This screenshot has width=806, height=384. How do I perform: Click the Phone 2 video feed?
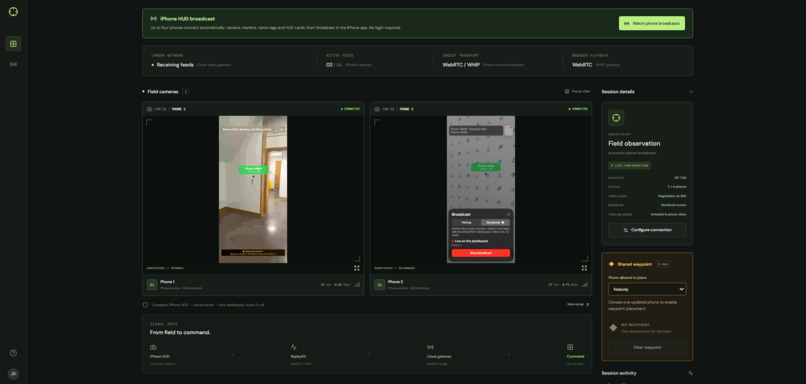pyautogui.click(x=481, y=189)
